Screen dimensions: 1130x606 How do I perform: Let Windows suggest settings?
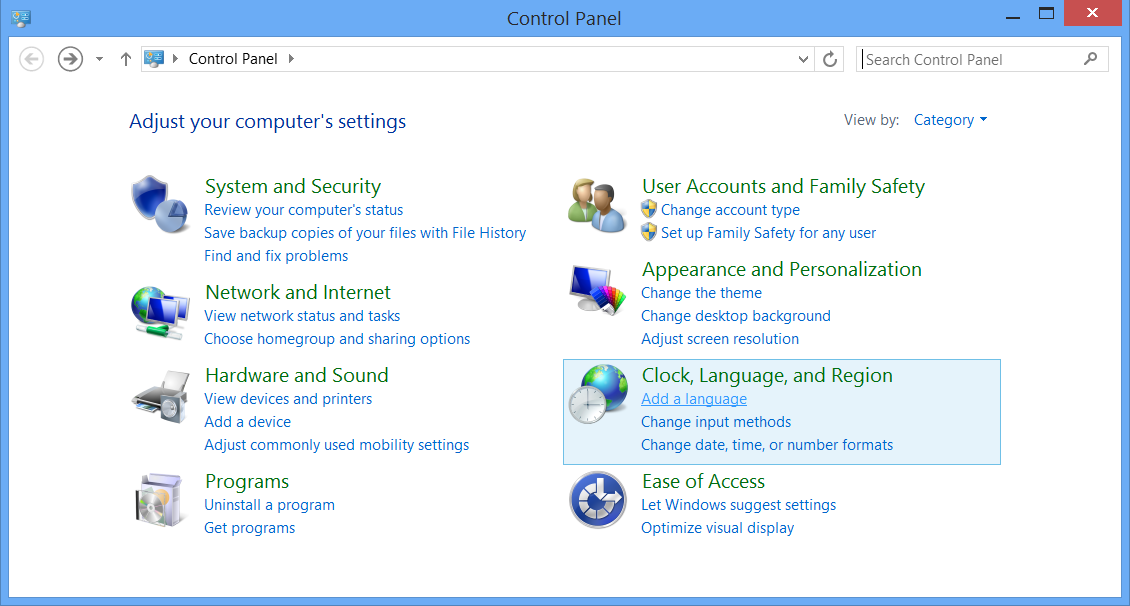point(739,505)
